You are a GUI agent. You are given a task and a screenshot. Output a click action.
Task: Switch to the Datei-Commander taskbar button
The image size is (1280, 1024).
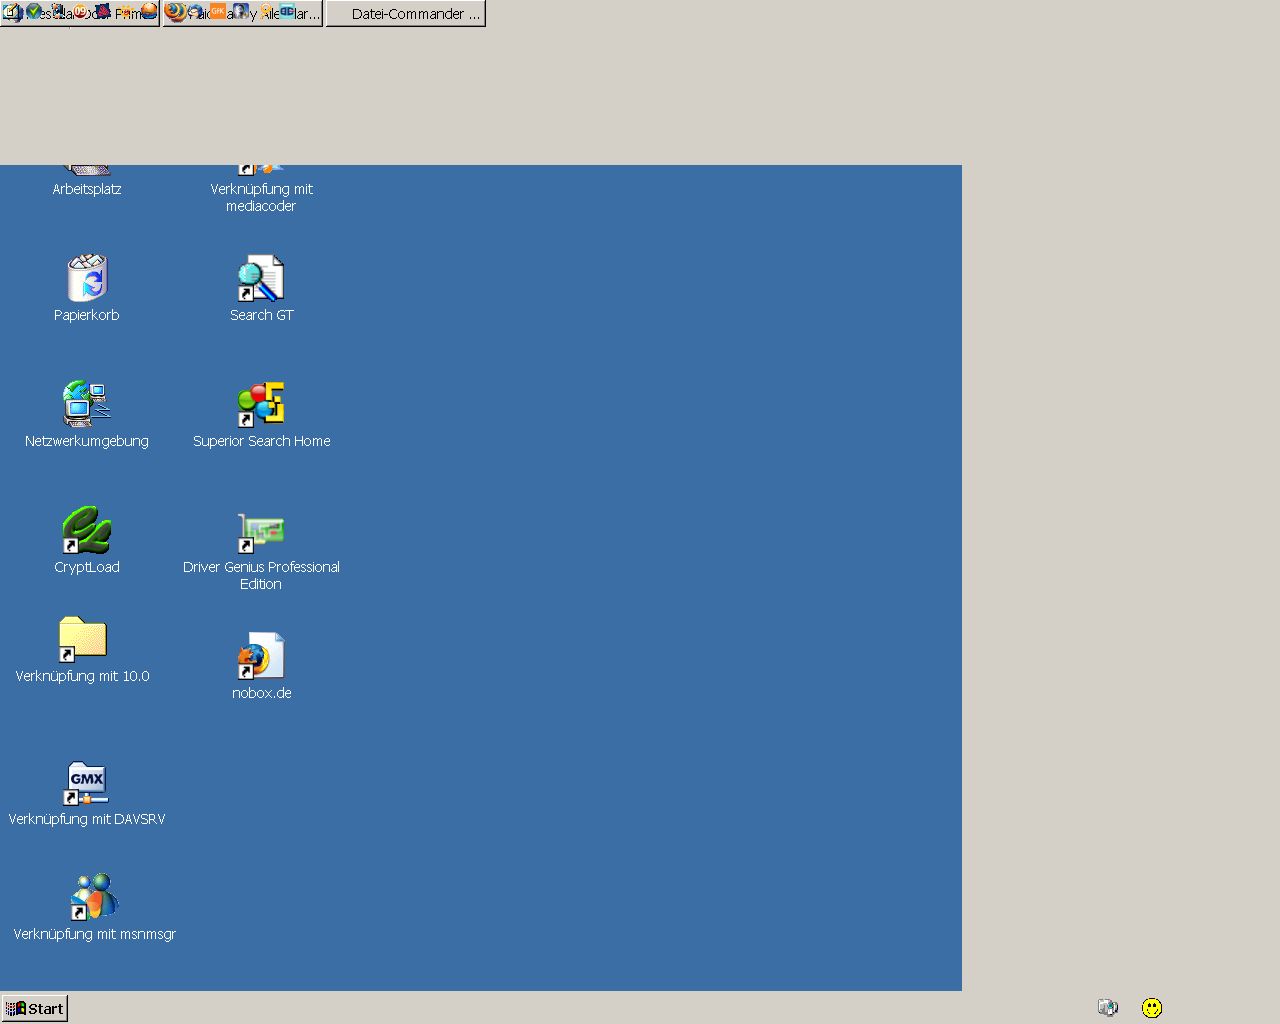coord(406,14)
